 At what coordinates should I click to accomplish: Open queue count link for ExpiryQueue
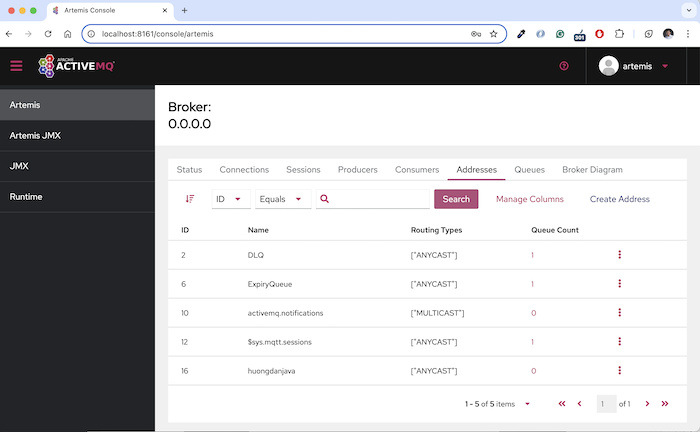[x=532, y=284]
